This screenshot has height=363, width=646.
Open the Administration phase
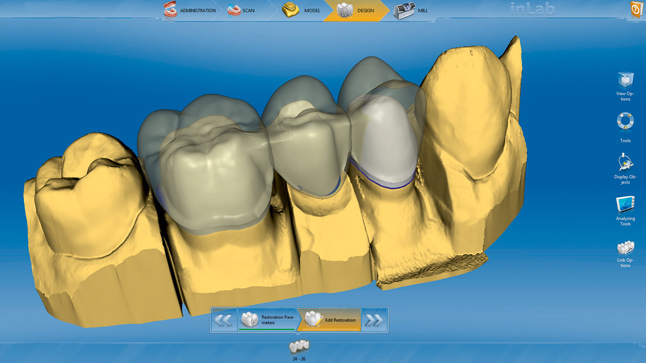(190, 10)
